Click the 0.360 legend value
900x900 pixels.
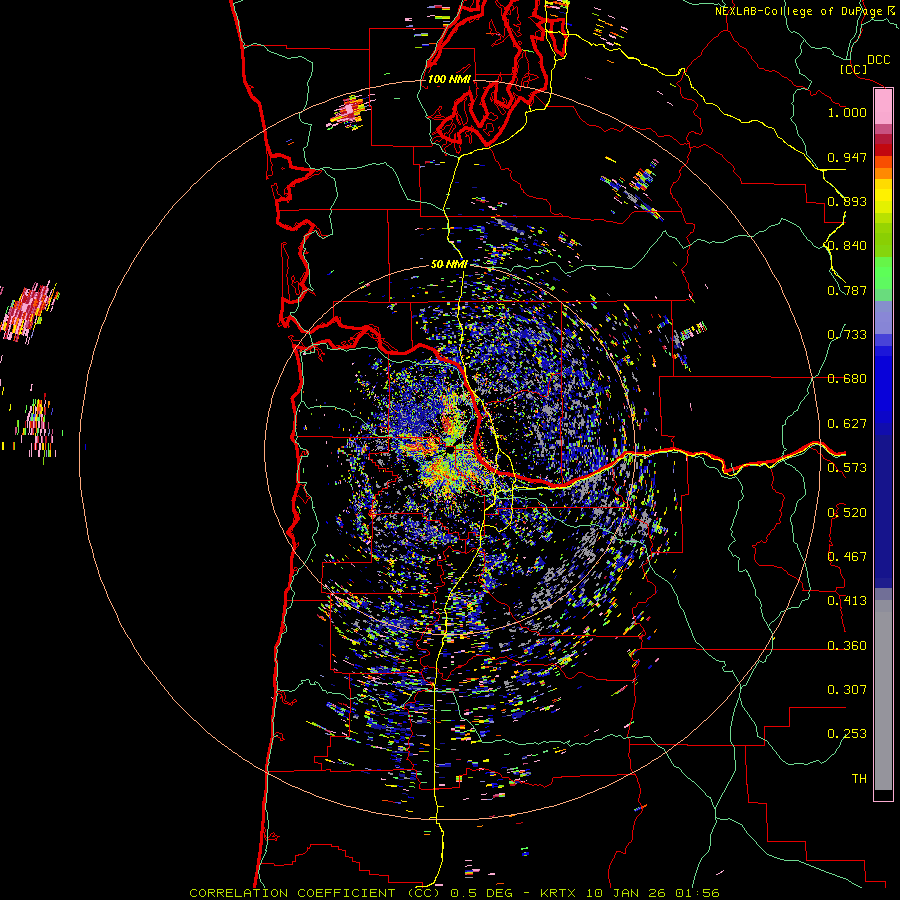pyautogui.click(x=847, y=646)
